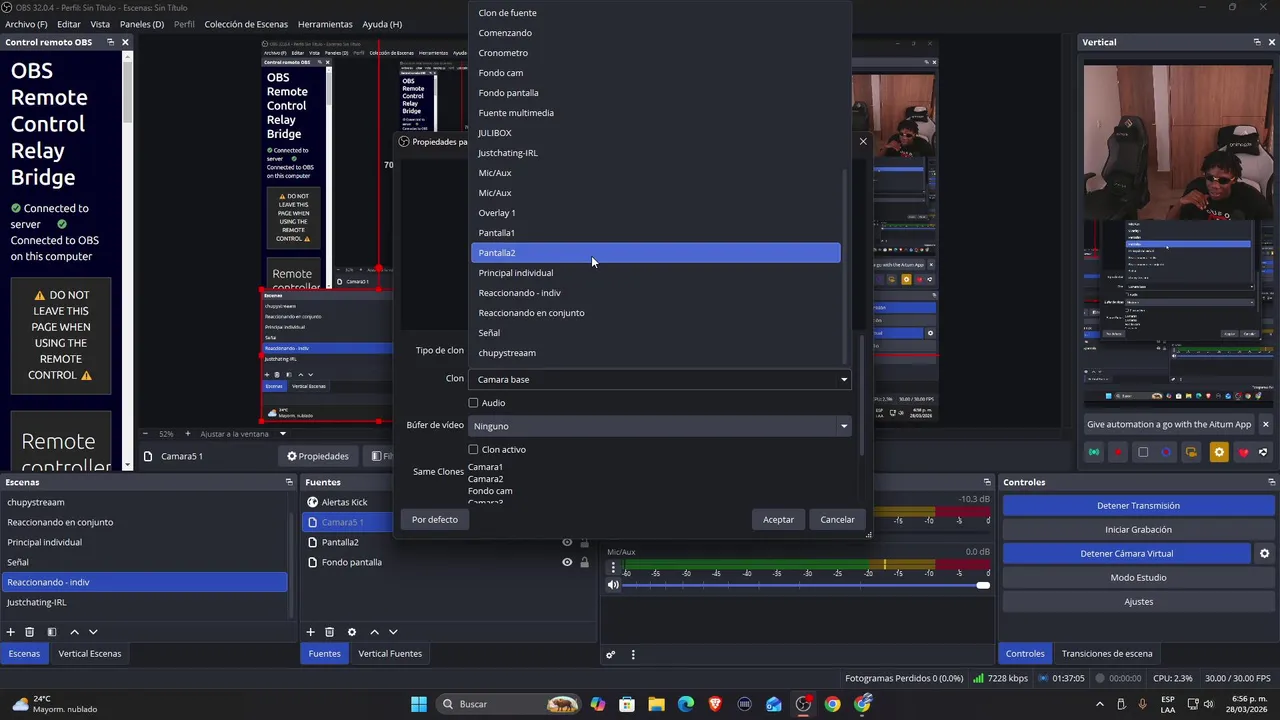Enable the Audio checkbox
The height and width of the screenshot is (720, 1280).
point(474,403)
